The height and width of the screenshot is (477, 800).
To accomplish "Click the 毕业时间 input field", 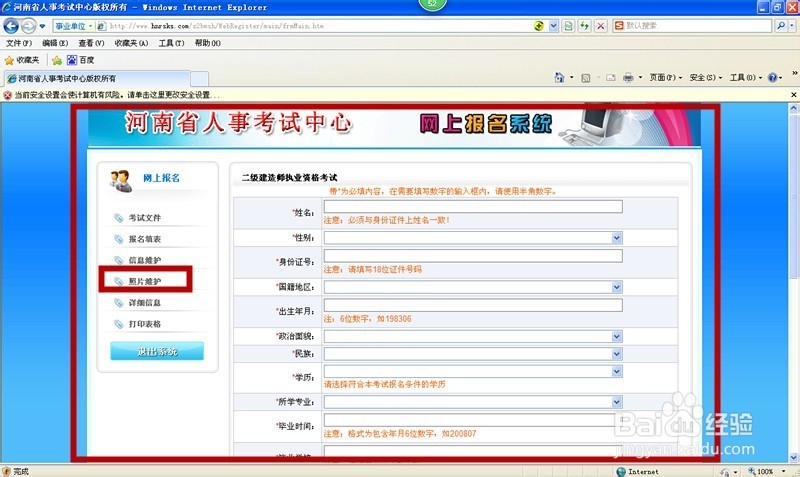I will tap(473, 420).
